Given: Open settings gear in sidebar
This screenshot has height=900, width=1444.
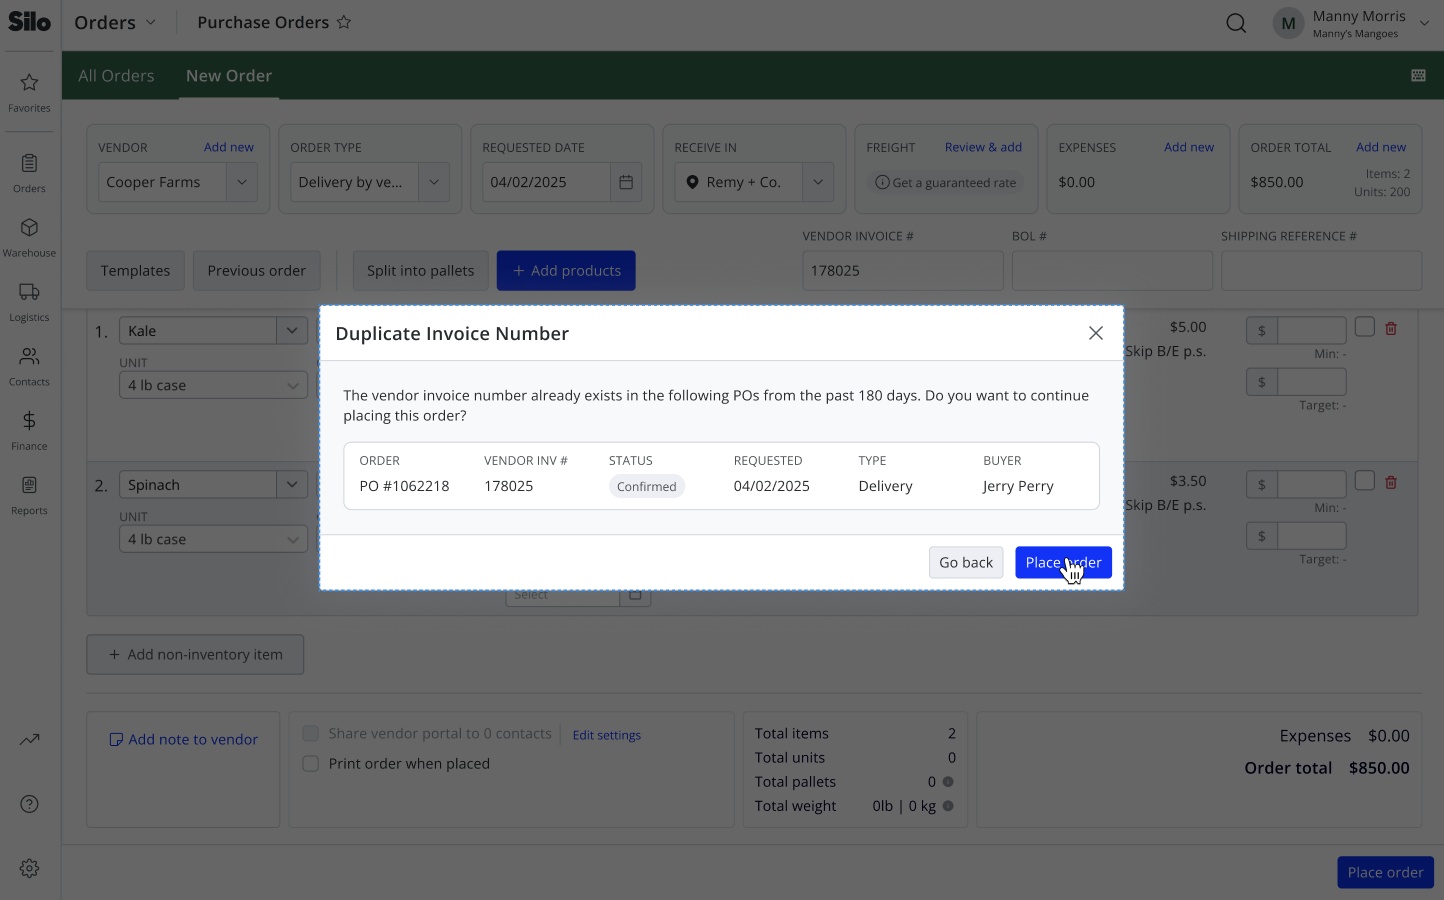Looking at the screenshot, I should [29, 868].
